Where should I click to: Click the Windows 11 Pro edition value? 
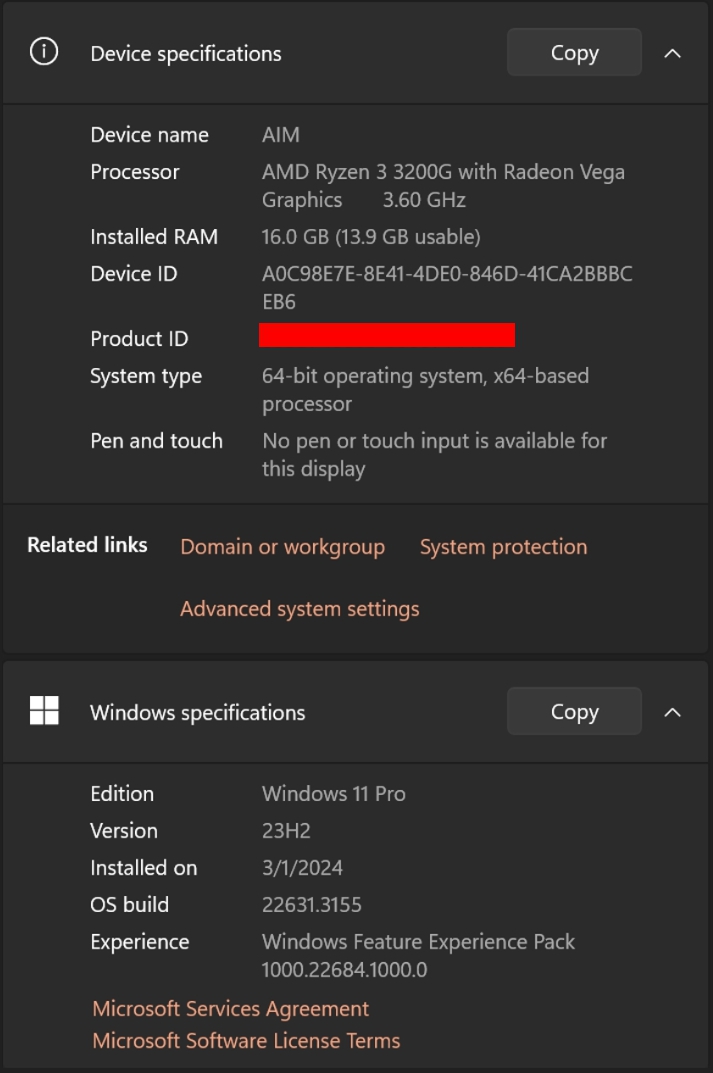(x=333, y=794)
